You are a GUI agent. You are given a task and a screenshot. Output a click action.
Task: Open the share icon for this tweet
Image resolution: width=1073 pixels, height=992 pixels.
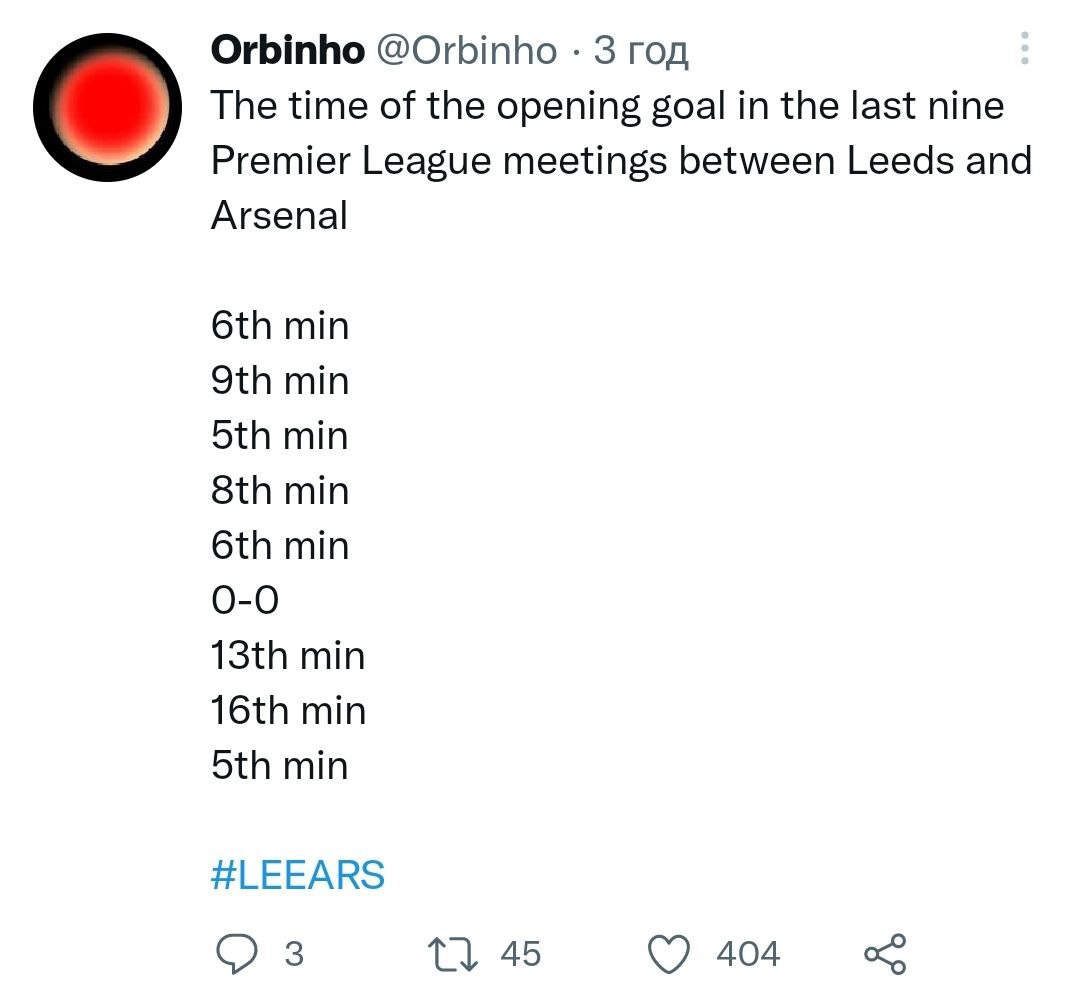coord(885,953)
